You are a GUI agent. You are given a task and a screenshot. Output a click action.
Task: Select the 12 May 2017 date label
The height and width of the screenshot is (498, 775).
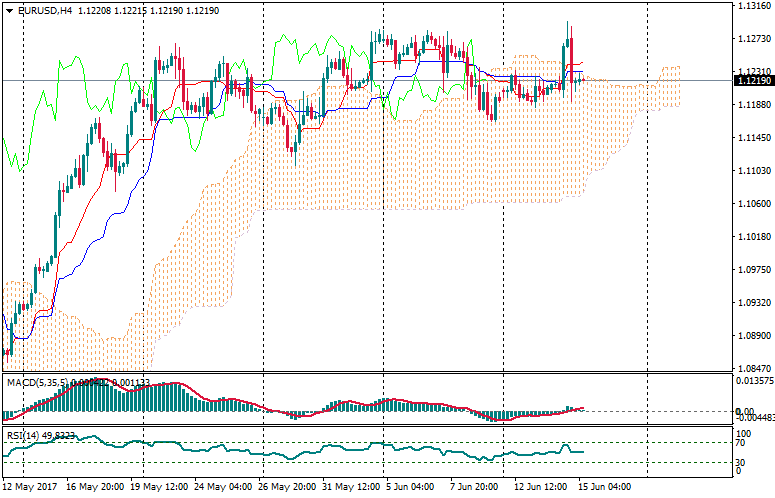pos(30,487)
